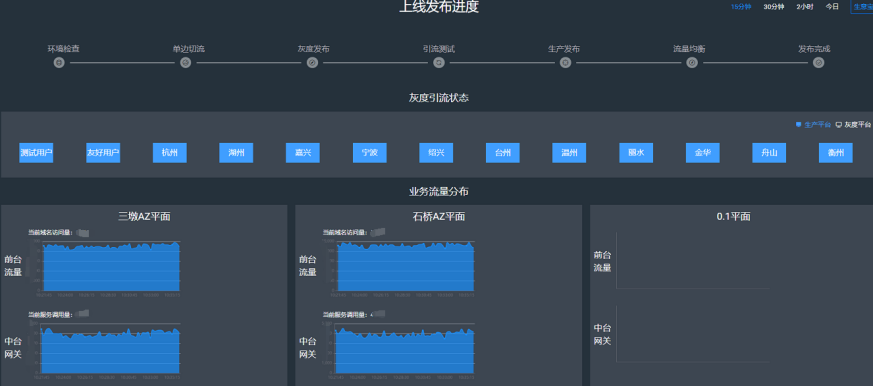
Task: Click 当前域名访问量 label in 石桥AZ平面
Action: (x=345, y=232)
